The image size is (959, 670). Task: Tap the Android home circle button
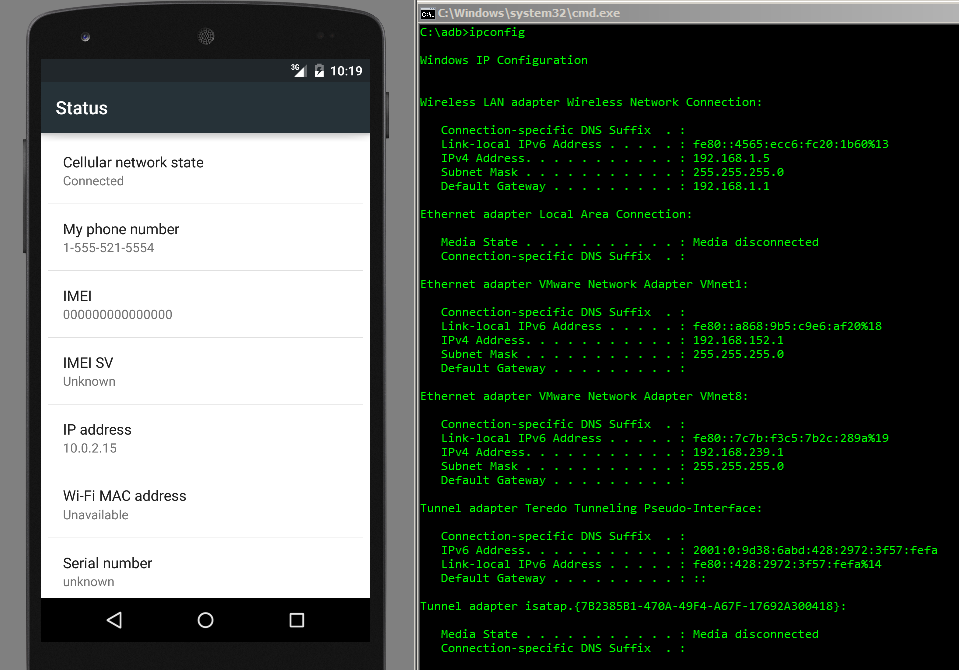point(206,620)
